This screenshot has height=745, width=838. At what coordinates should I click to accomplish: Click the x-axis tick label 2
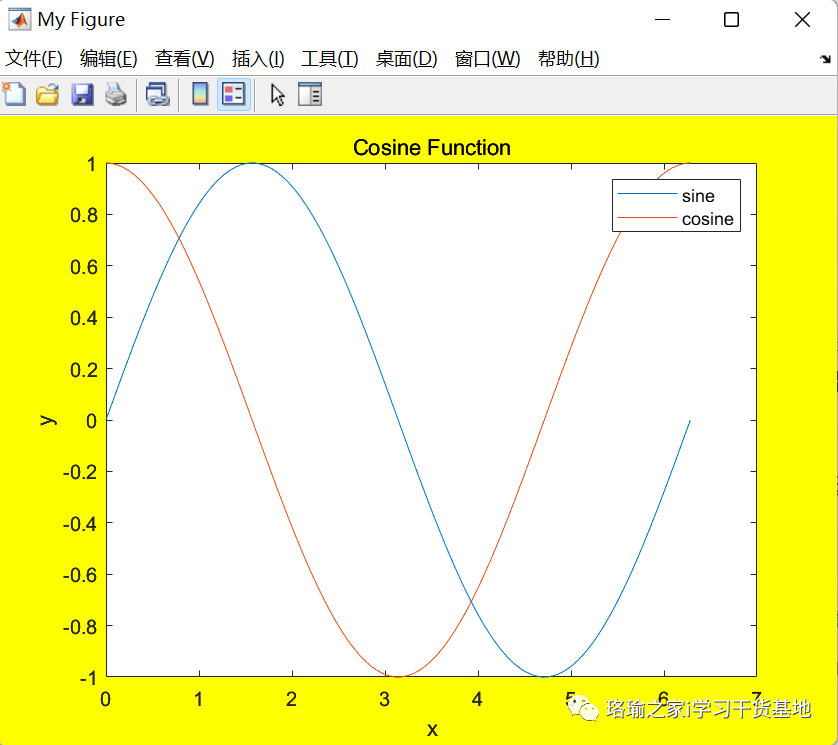[x=291, y=699]
